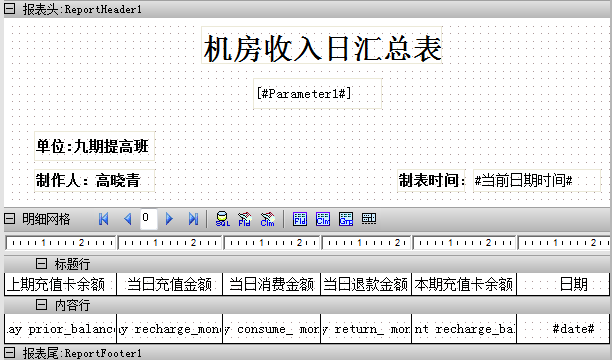Go to the first record in 明细网格
Image resolution: width=612 pixels, height=360 pixels.
(x=103, y=219)
